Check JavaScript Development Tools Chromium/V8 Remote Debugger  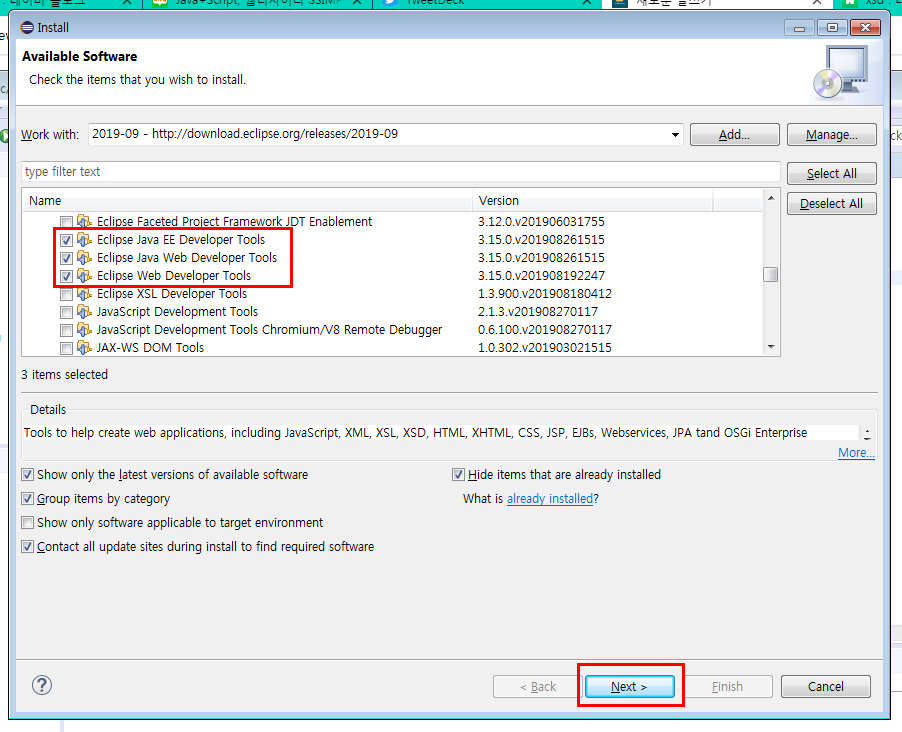tap(66, 330)
